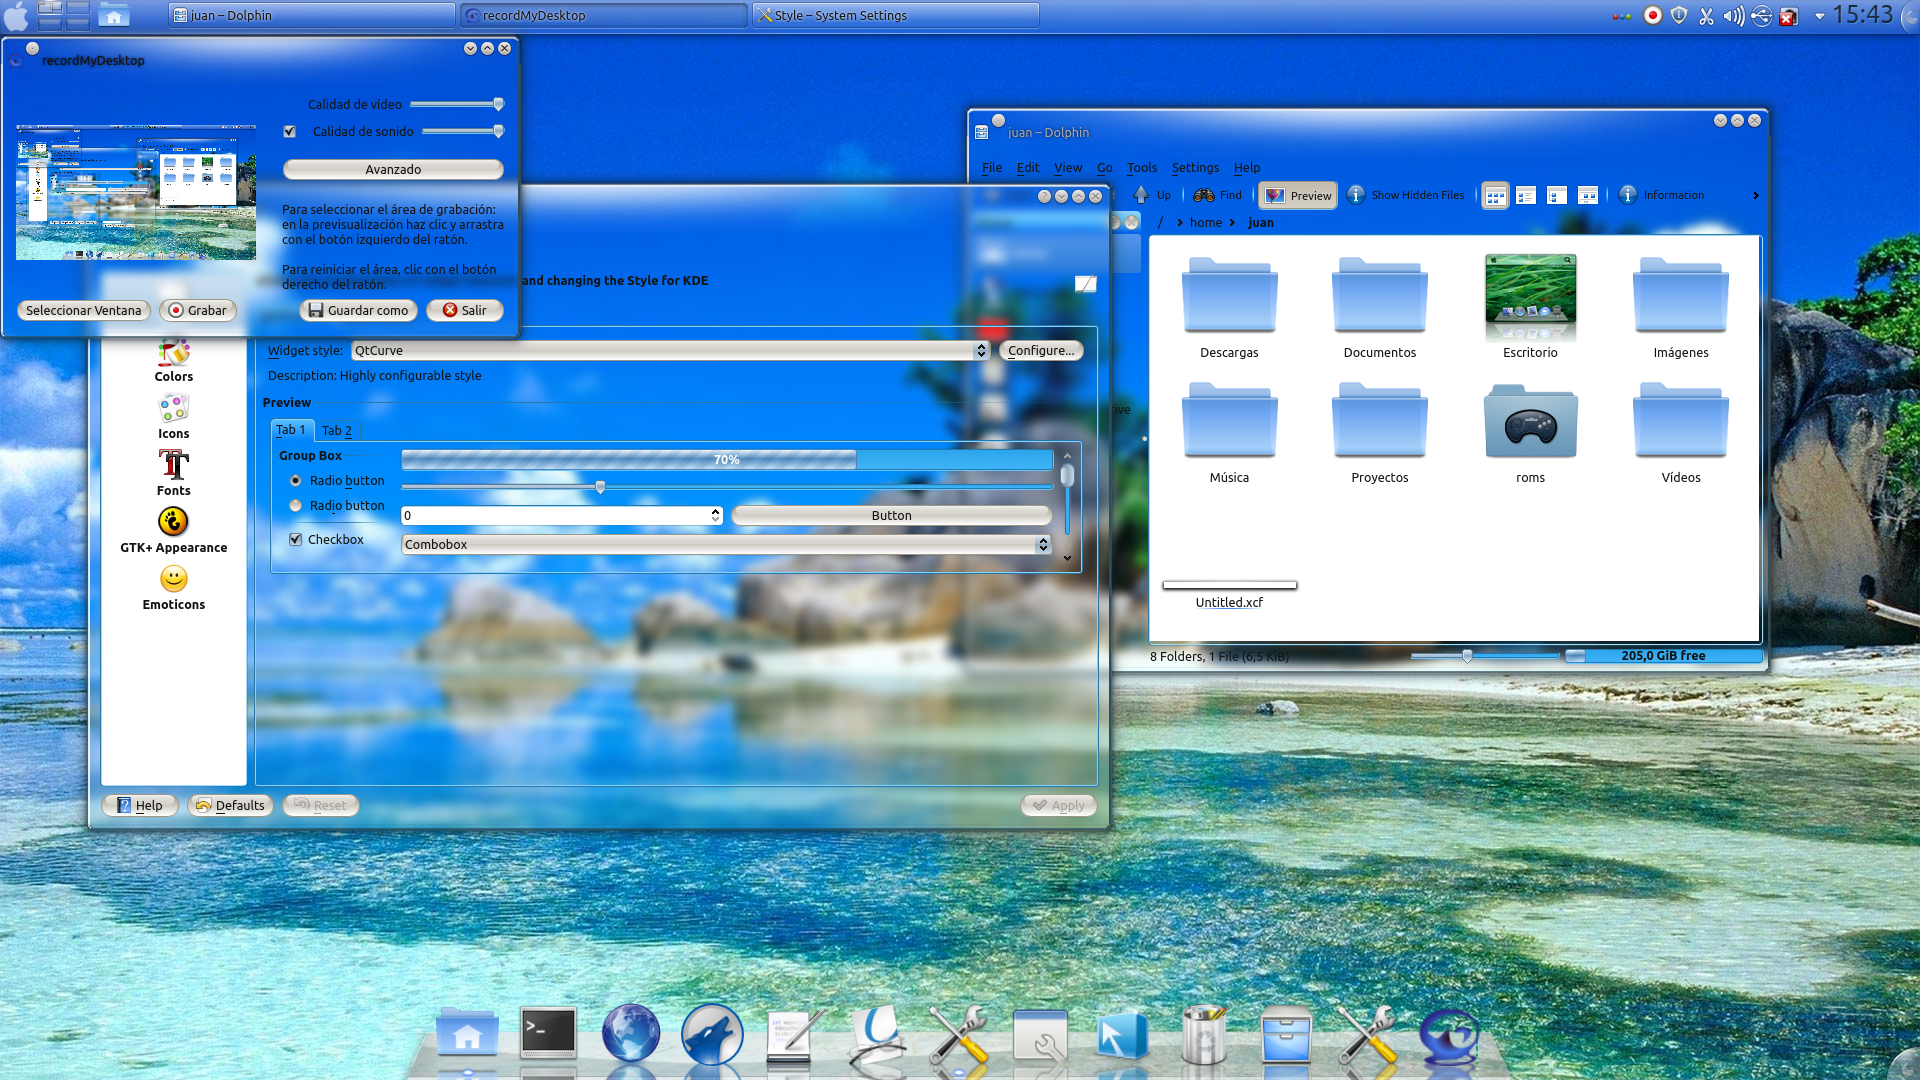Adjust the preview slider handle

click(600, 487)
